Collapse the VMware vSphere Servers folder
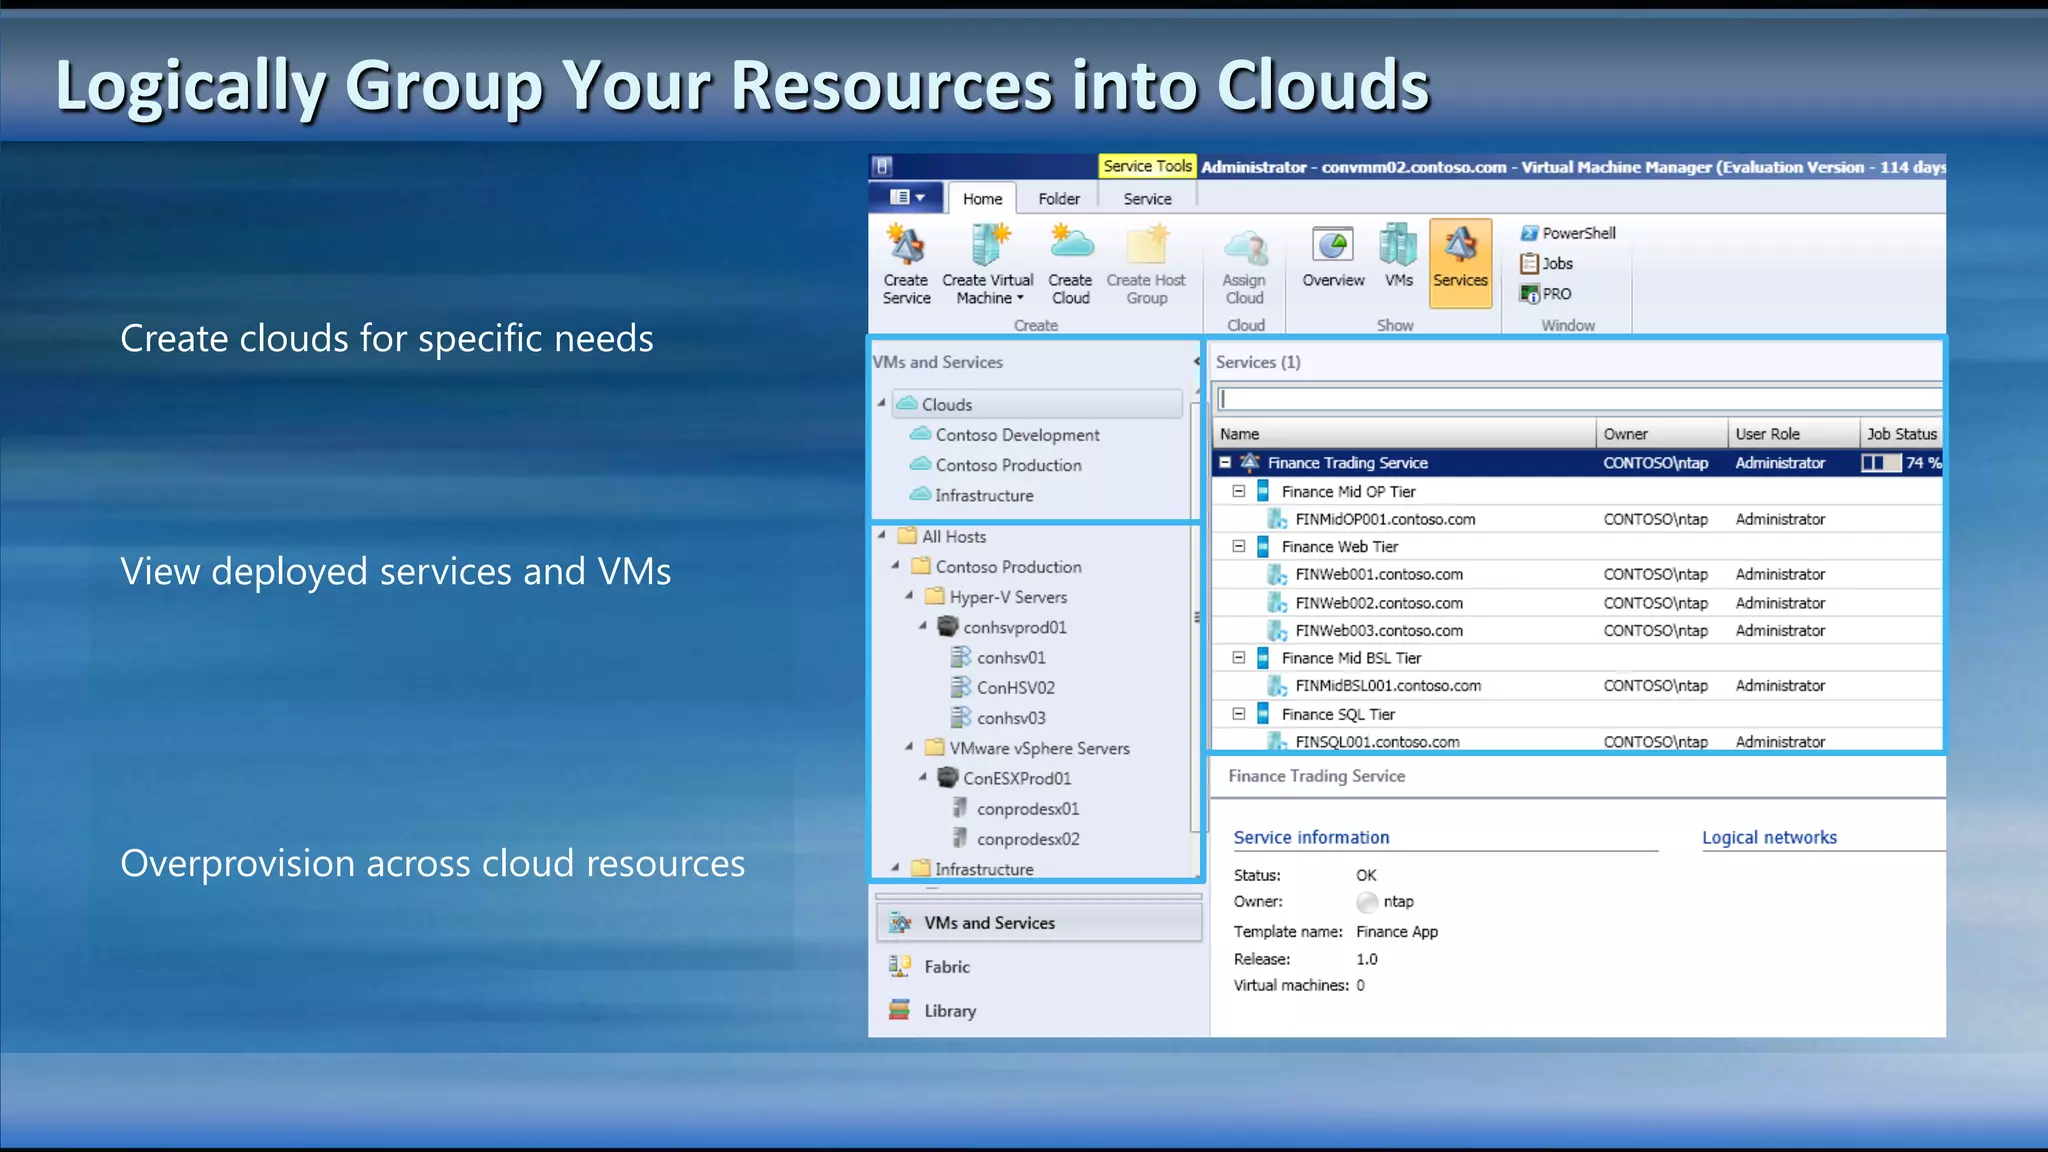Image resolution: width=2048 pixels, height=1152 pixels. [909, 747]
